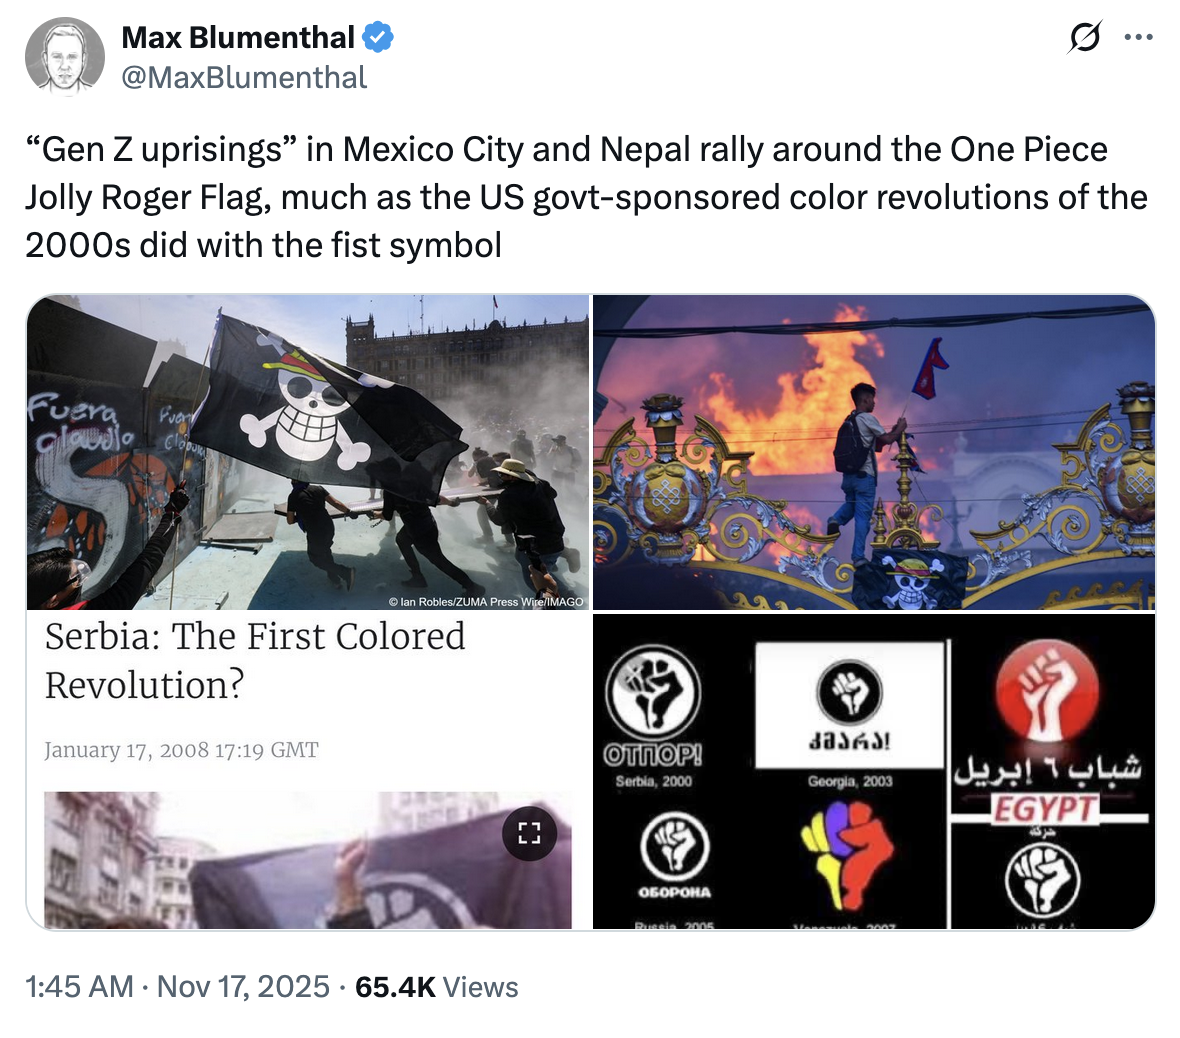Open Grok analysis via the Grok icon
Screen dimensions: 1180x1038
point(1084,36)
